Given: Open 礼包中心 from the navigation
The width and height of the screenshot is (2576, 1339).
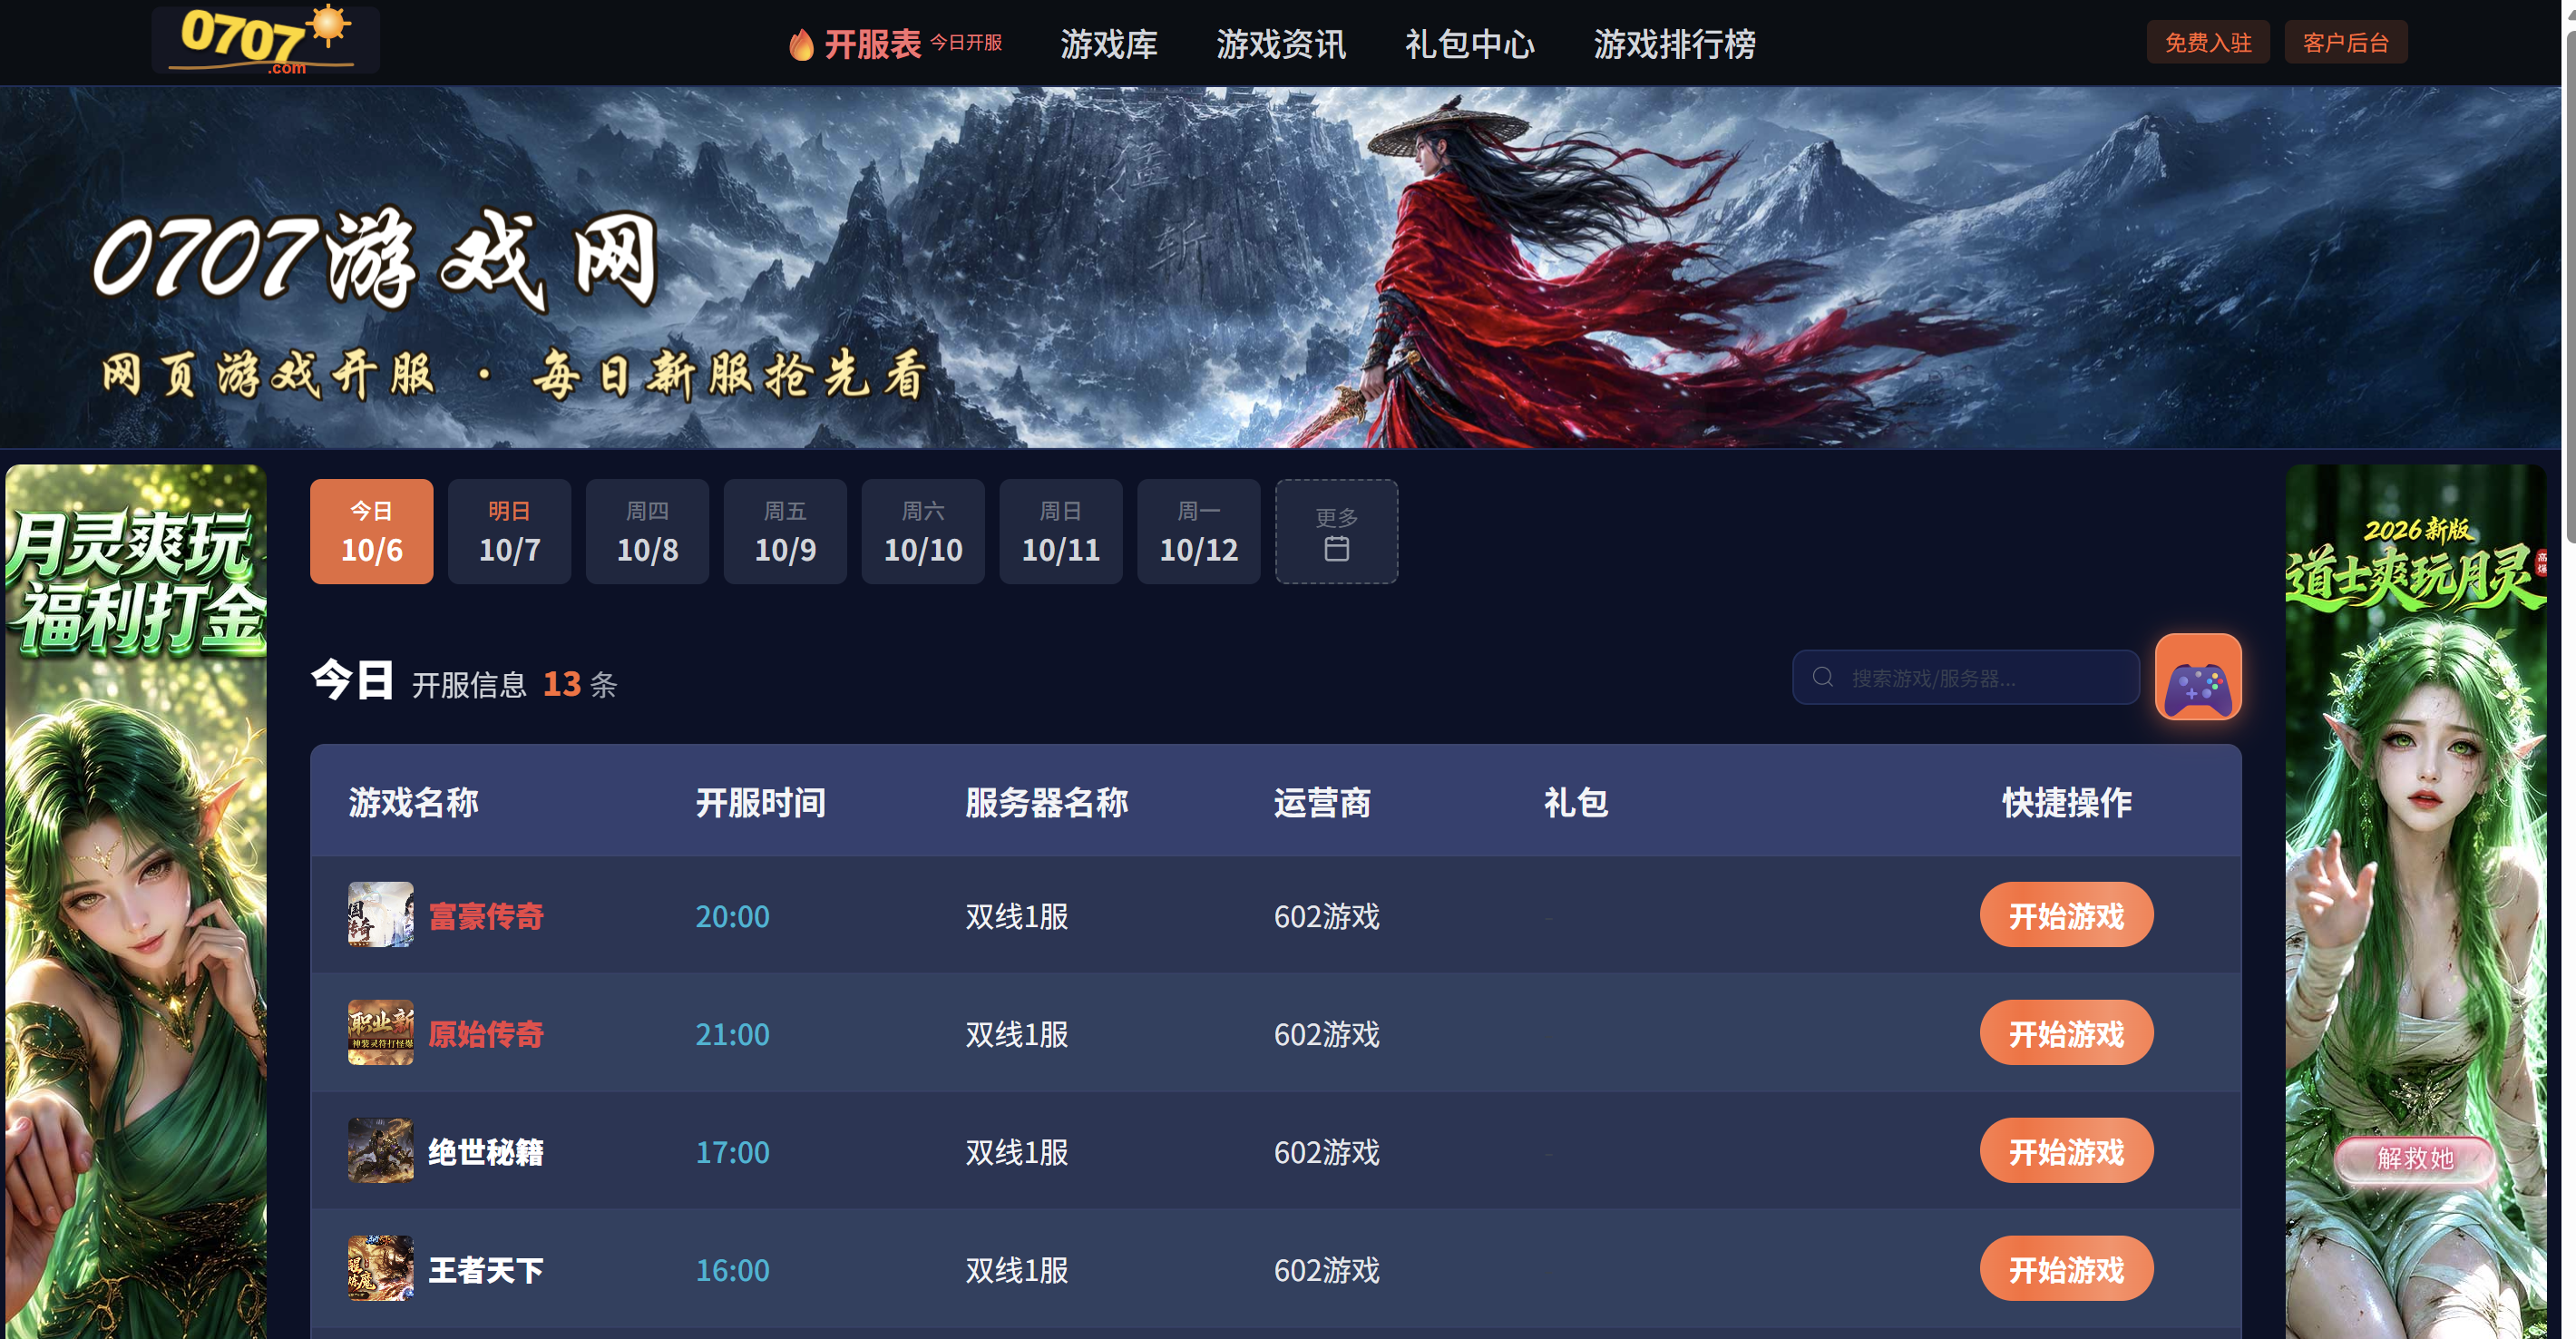Looking at the screenshot, I should click(1470, 44).
